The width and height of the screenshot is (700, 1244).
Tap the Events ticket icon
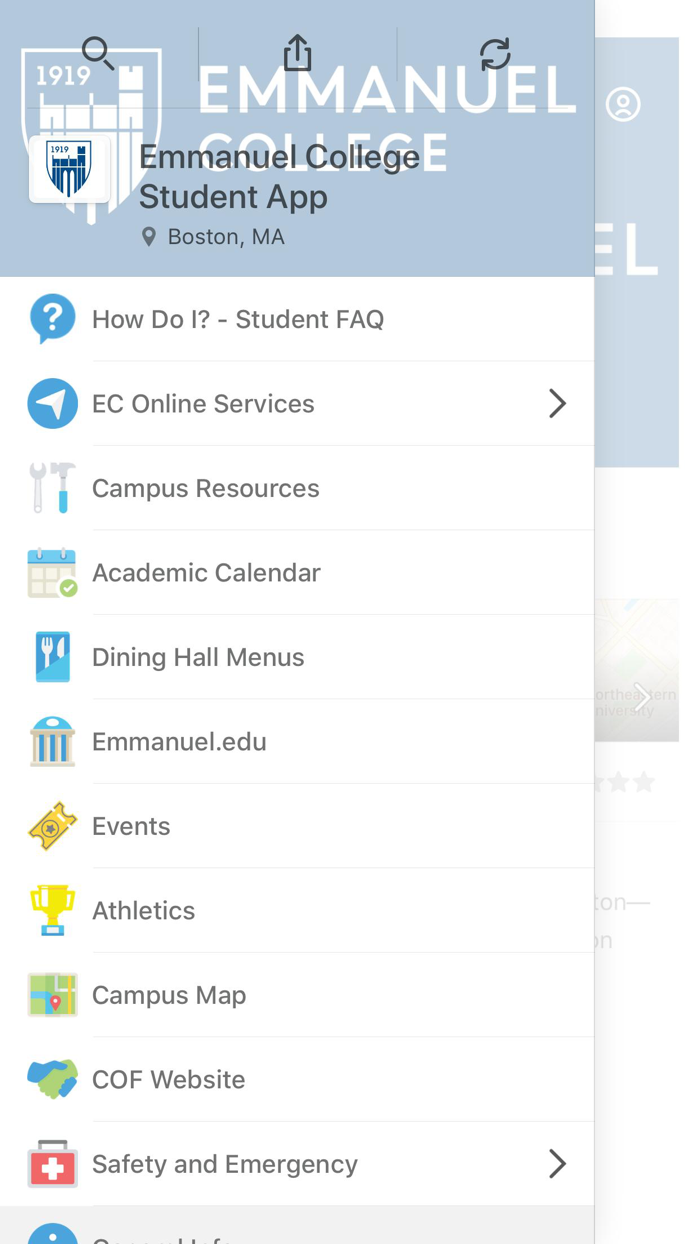pos(52,826)
